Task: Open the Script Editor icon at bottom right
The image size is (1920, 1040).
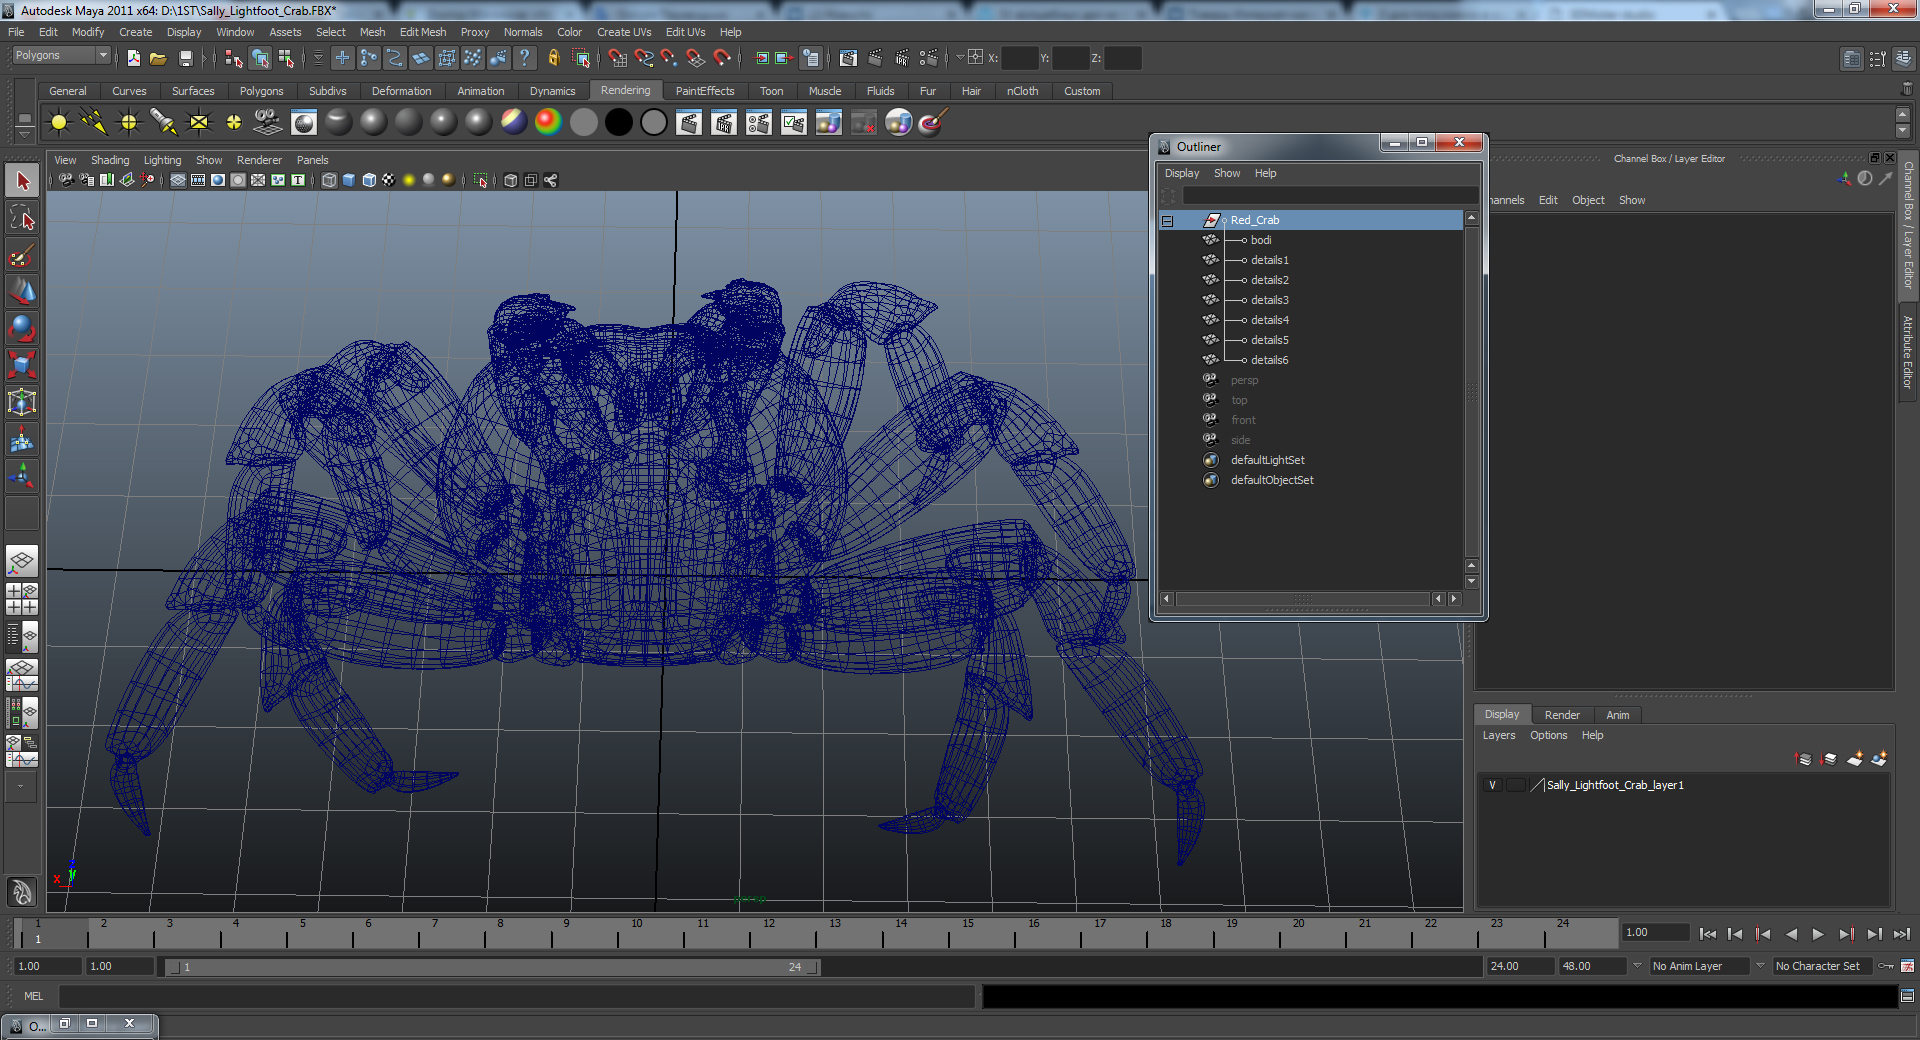Action: tap(1907, 995)
